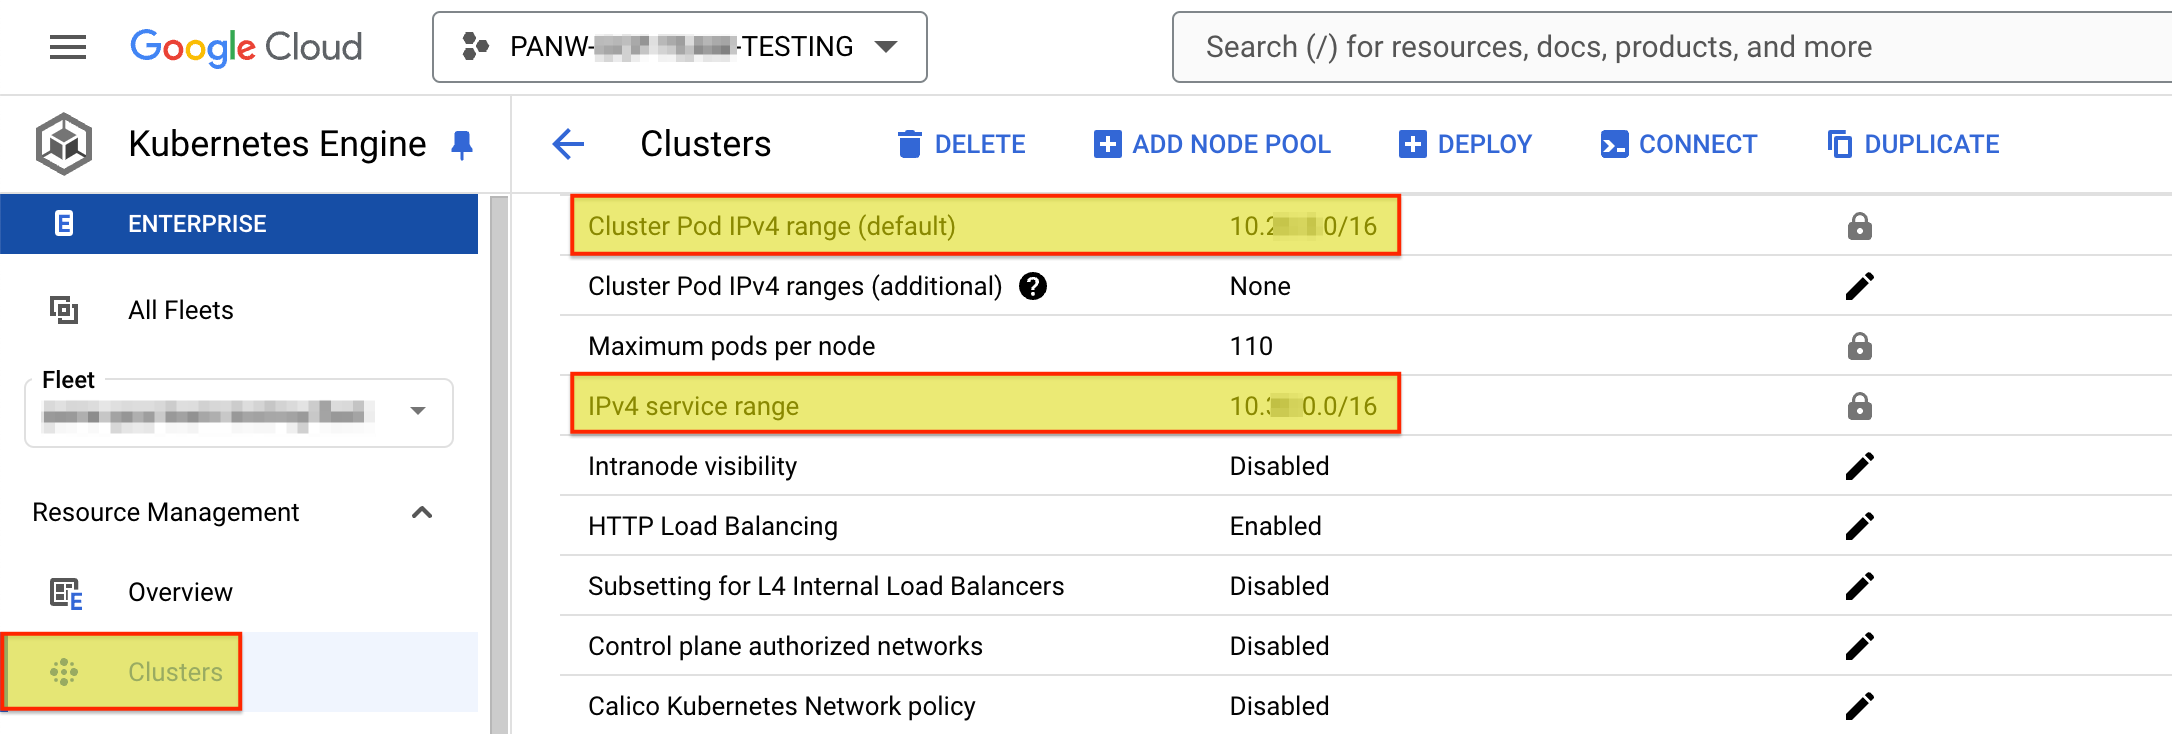Go to All Fleets
2172x734 pixels.
(180, 310)
